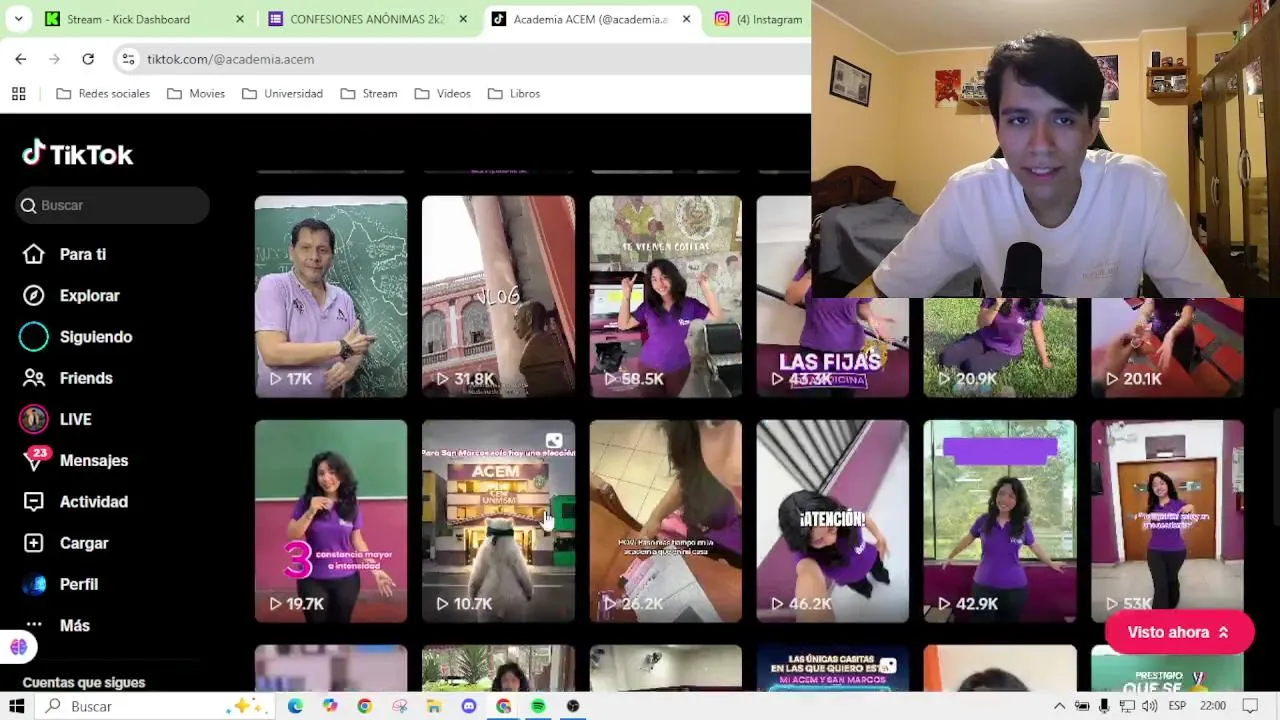Open the site information icon in address bar
The height and width of the screenshot is (720, 1280).
tap(128, 59)
